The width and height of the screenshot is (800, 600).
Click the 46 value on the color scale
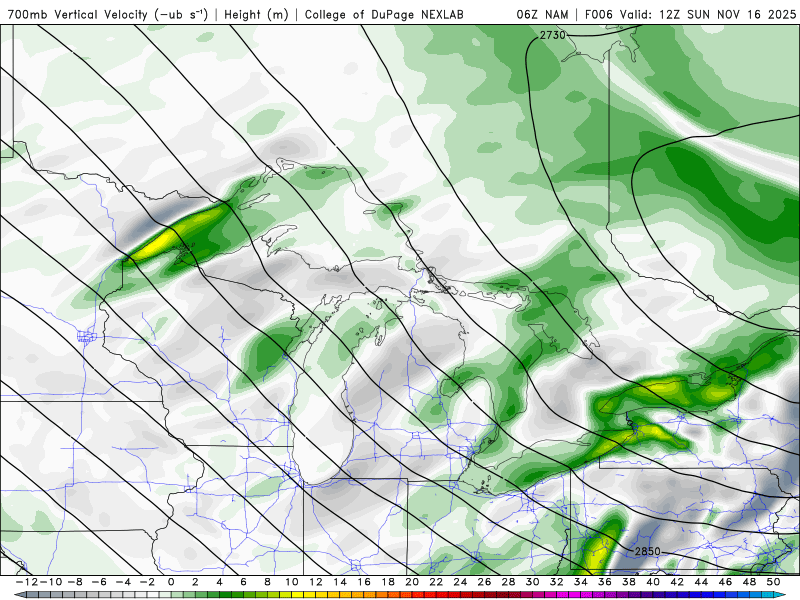(x=725, y=582)
